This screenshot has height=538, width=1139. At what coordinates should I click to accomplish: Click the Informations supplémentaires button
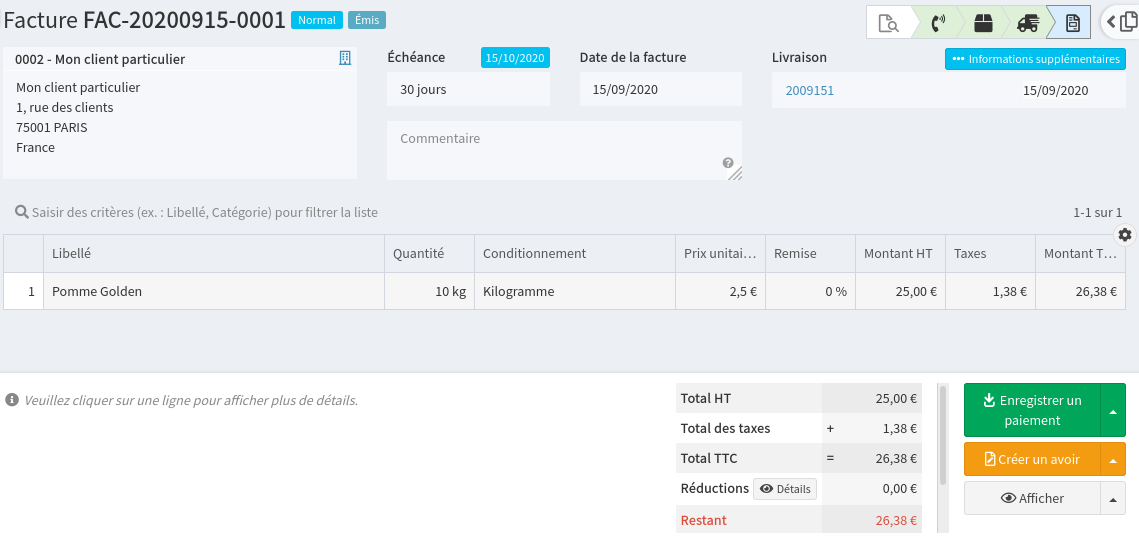(1035, 59)
